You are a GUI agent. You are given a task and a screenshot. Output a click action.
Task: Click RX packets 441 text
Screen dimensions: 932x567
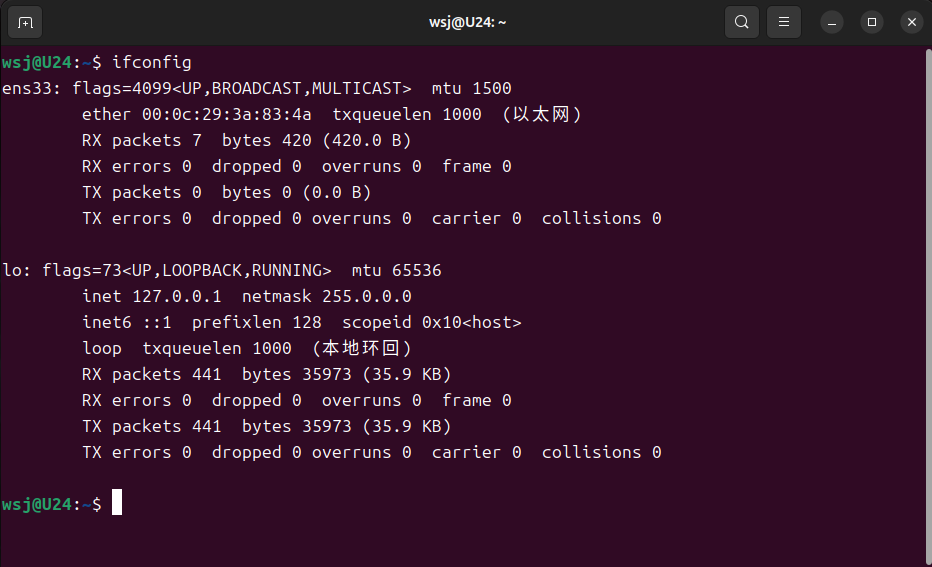[152, 374]
